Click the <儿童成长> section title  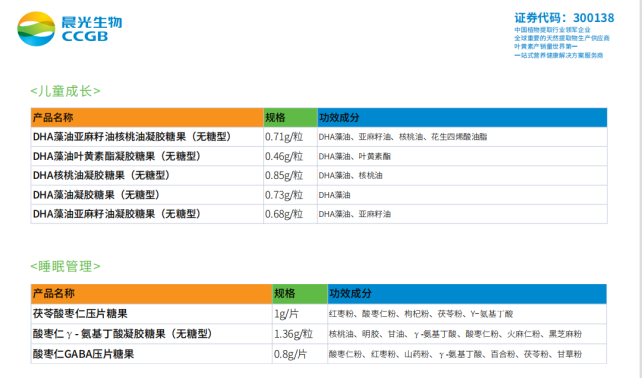66,91
